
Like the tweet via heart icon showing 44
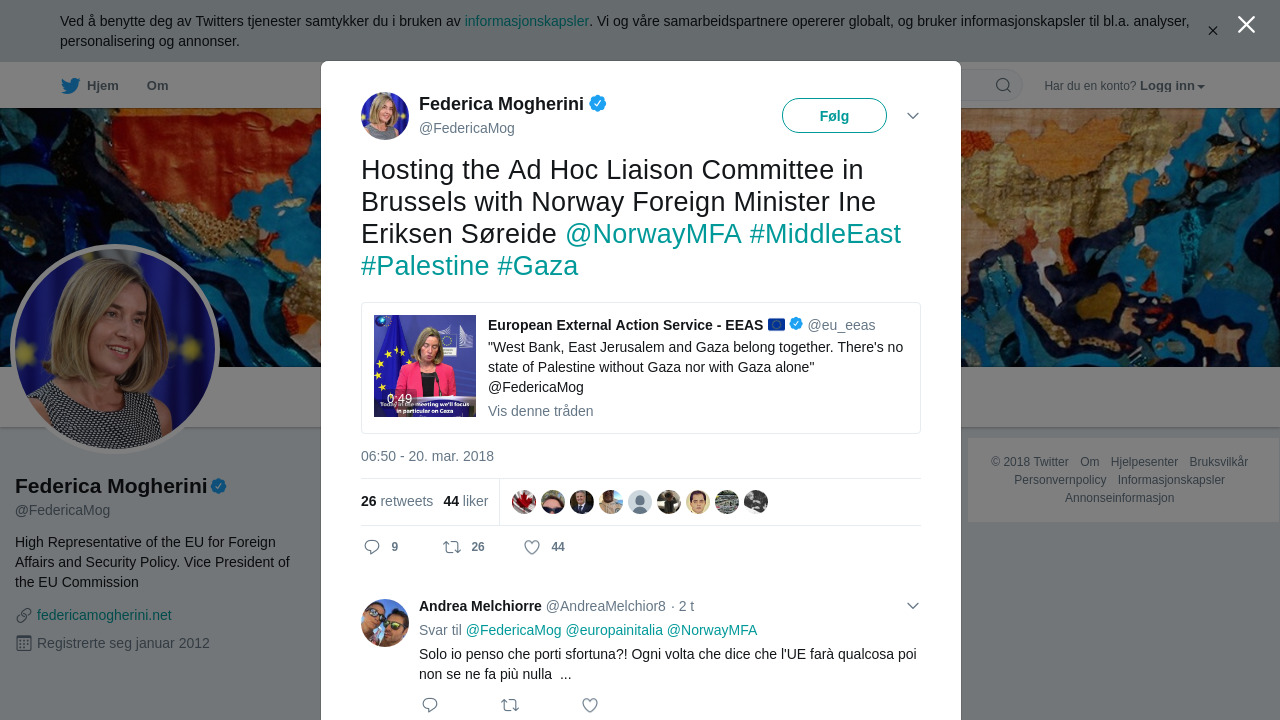click(532, 547)
